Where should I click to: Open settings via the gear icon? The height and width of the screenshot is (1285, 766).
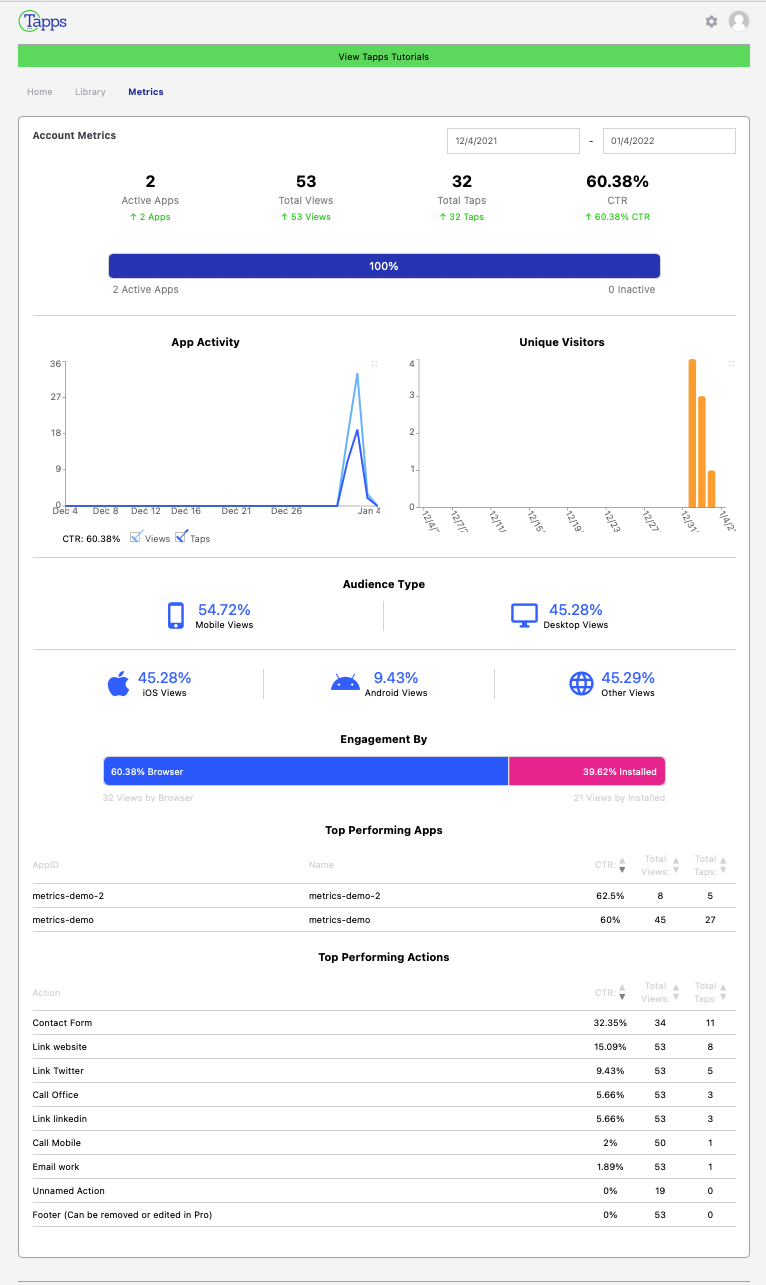711,21
